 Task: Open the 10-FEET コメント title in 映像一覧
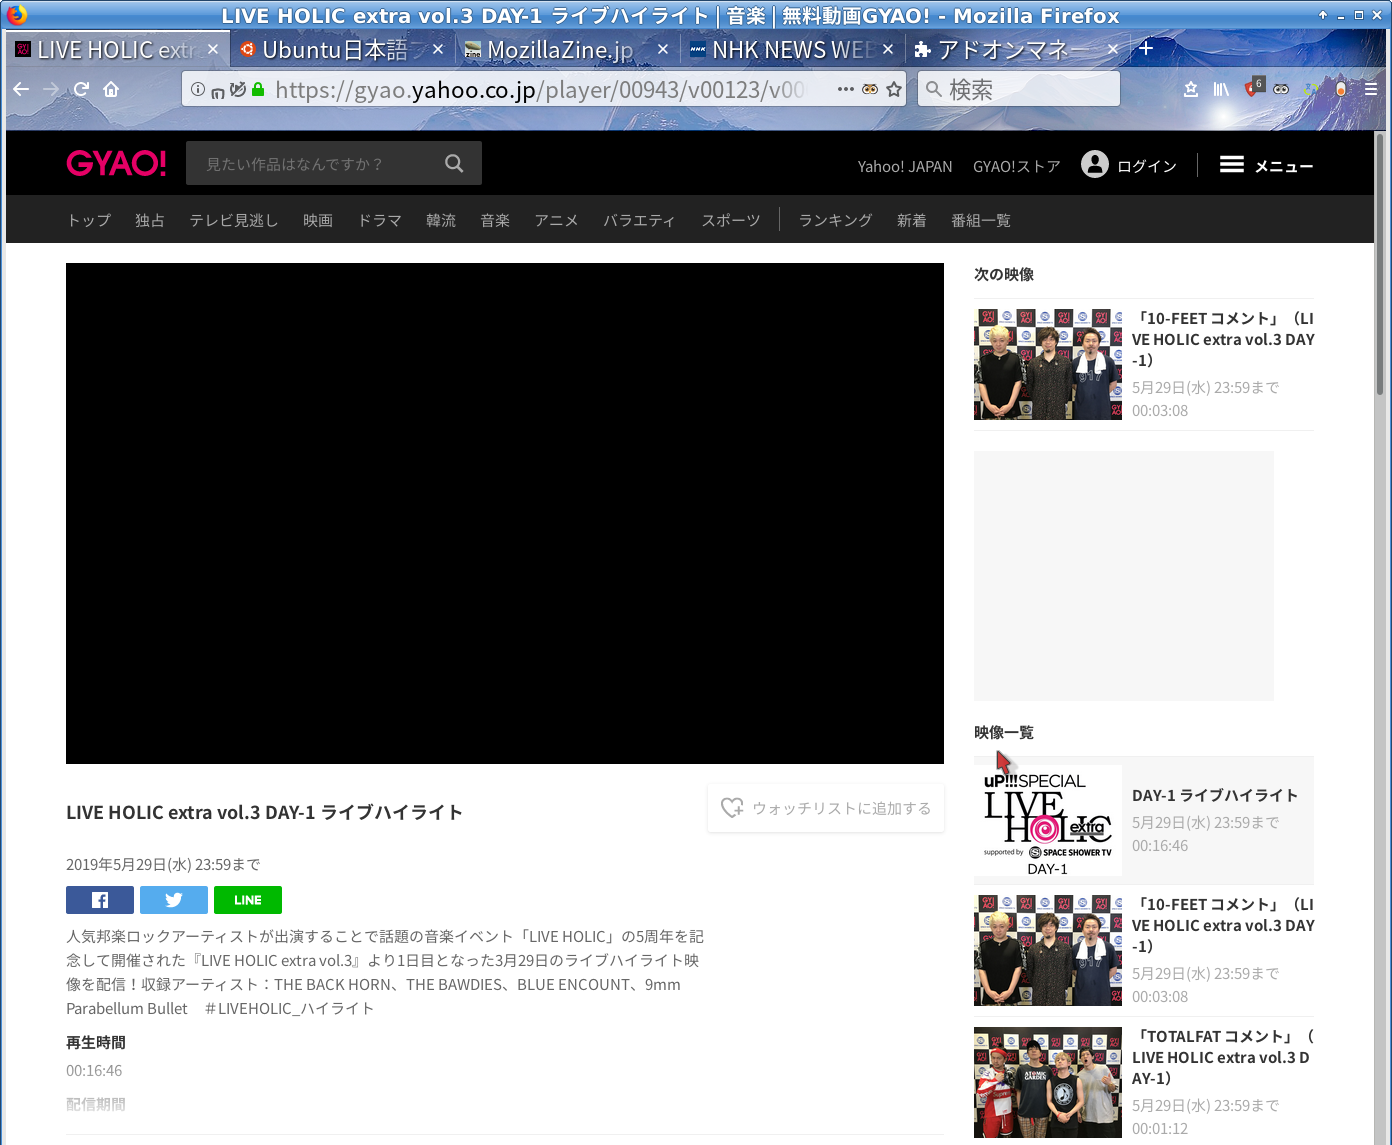pyautogui.click(x=1223, y=925)
